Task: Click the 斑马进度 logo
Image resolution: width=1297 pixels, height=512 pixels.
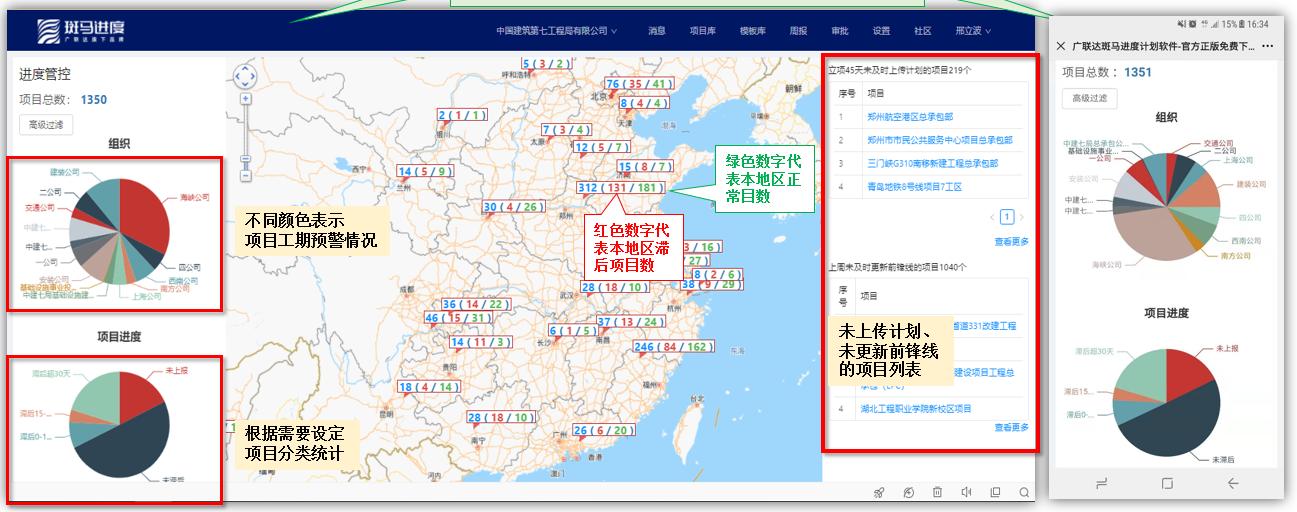Action: point(81,31)
